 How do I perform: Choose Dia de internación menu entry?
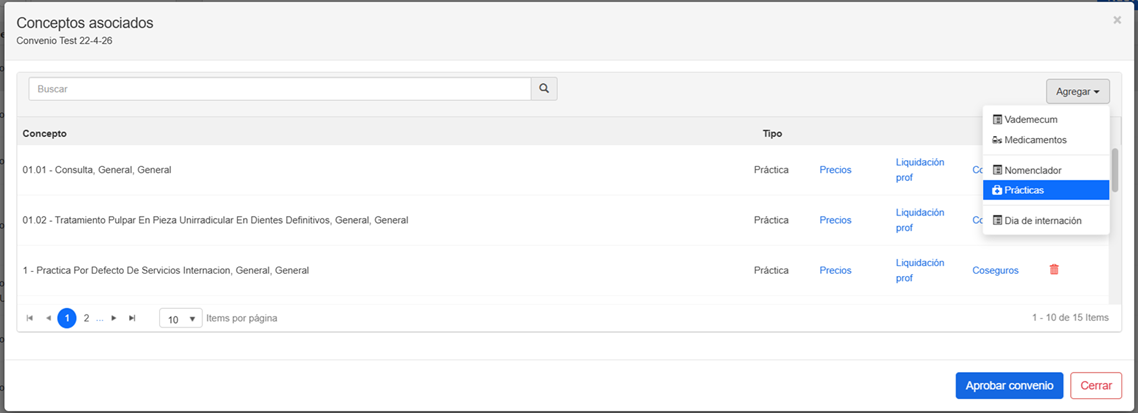[1046, 220]
